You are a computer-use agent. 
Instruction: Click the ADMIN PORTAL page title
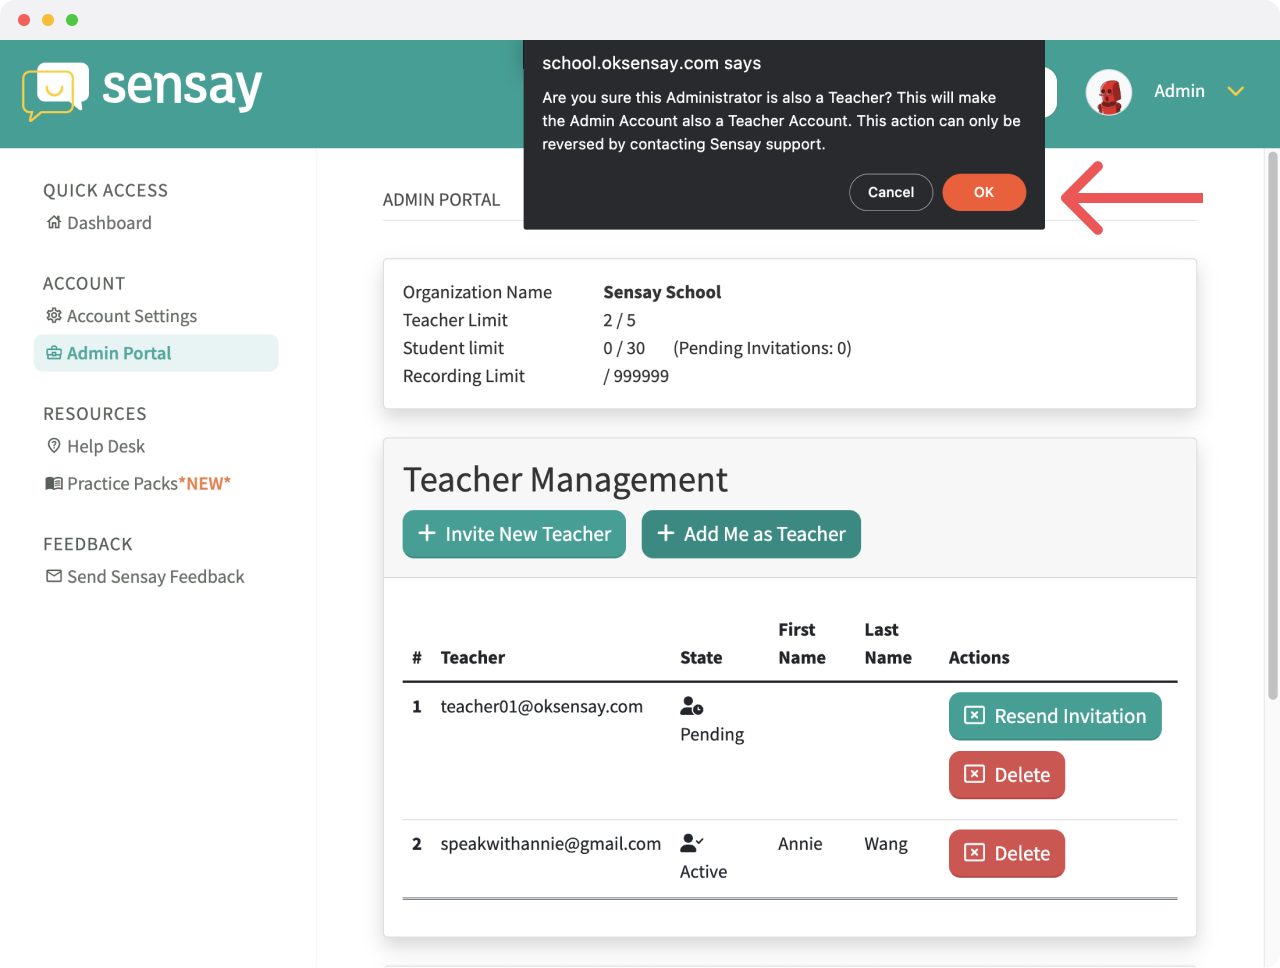[441, 200]
